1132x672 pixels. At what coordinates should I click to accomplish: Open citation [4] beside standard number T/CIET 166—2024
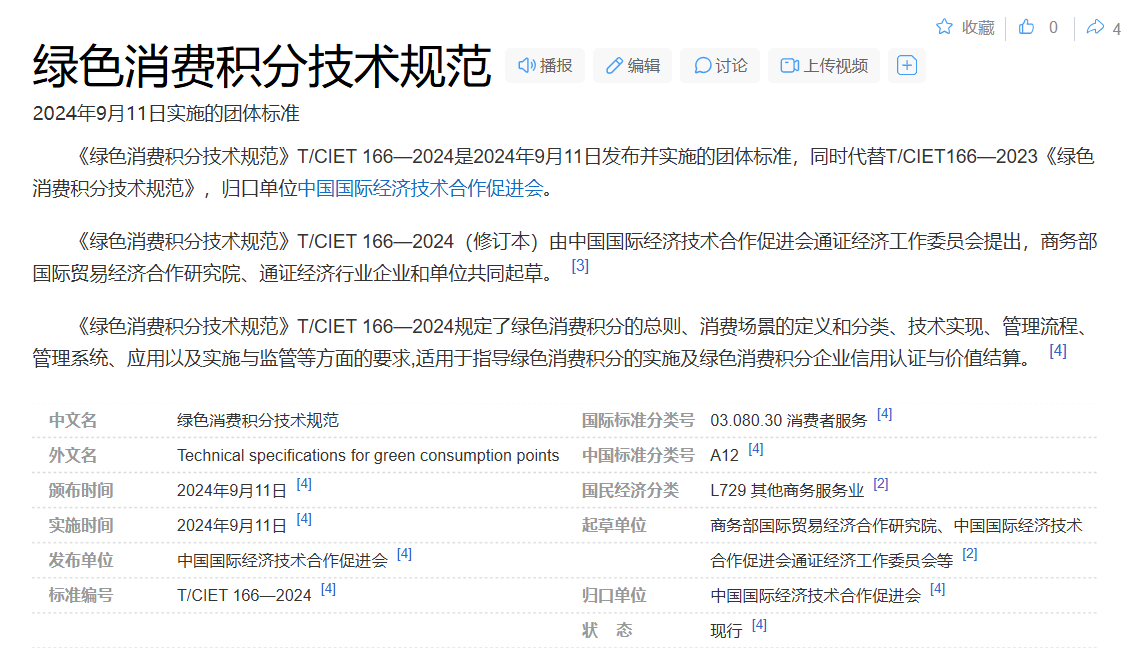point(327,588)
